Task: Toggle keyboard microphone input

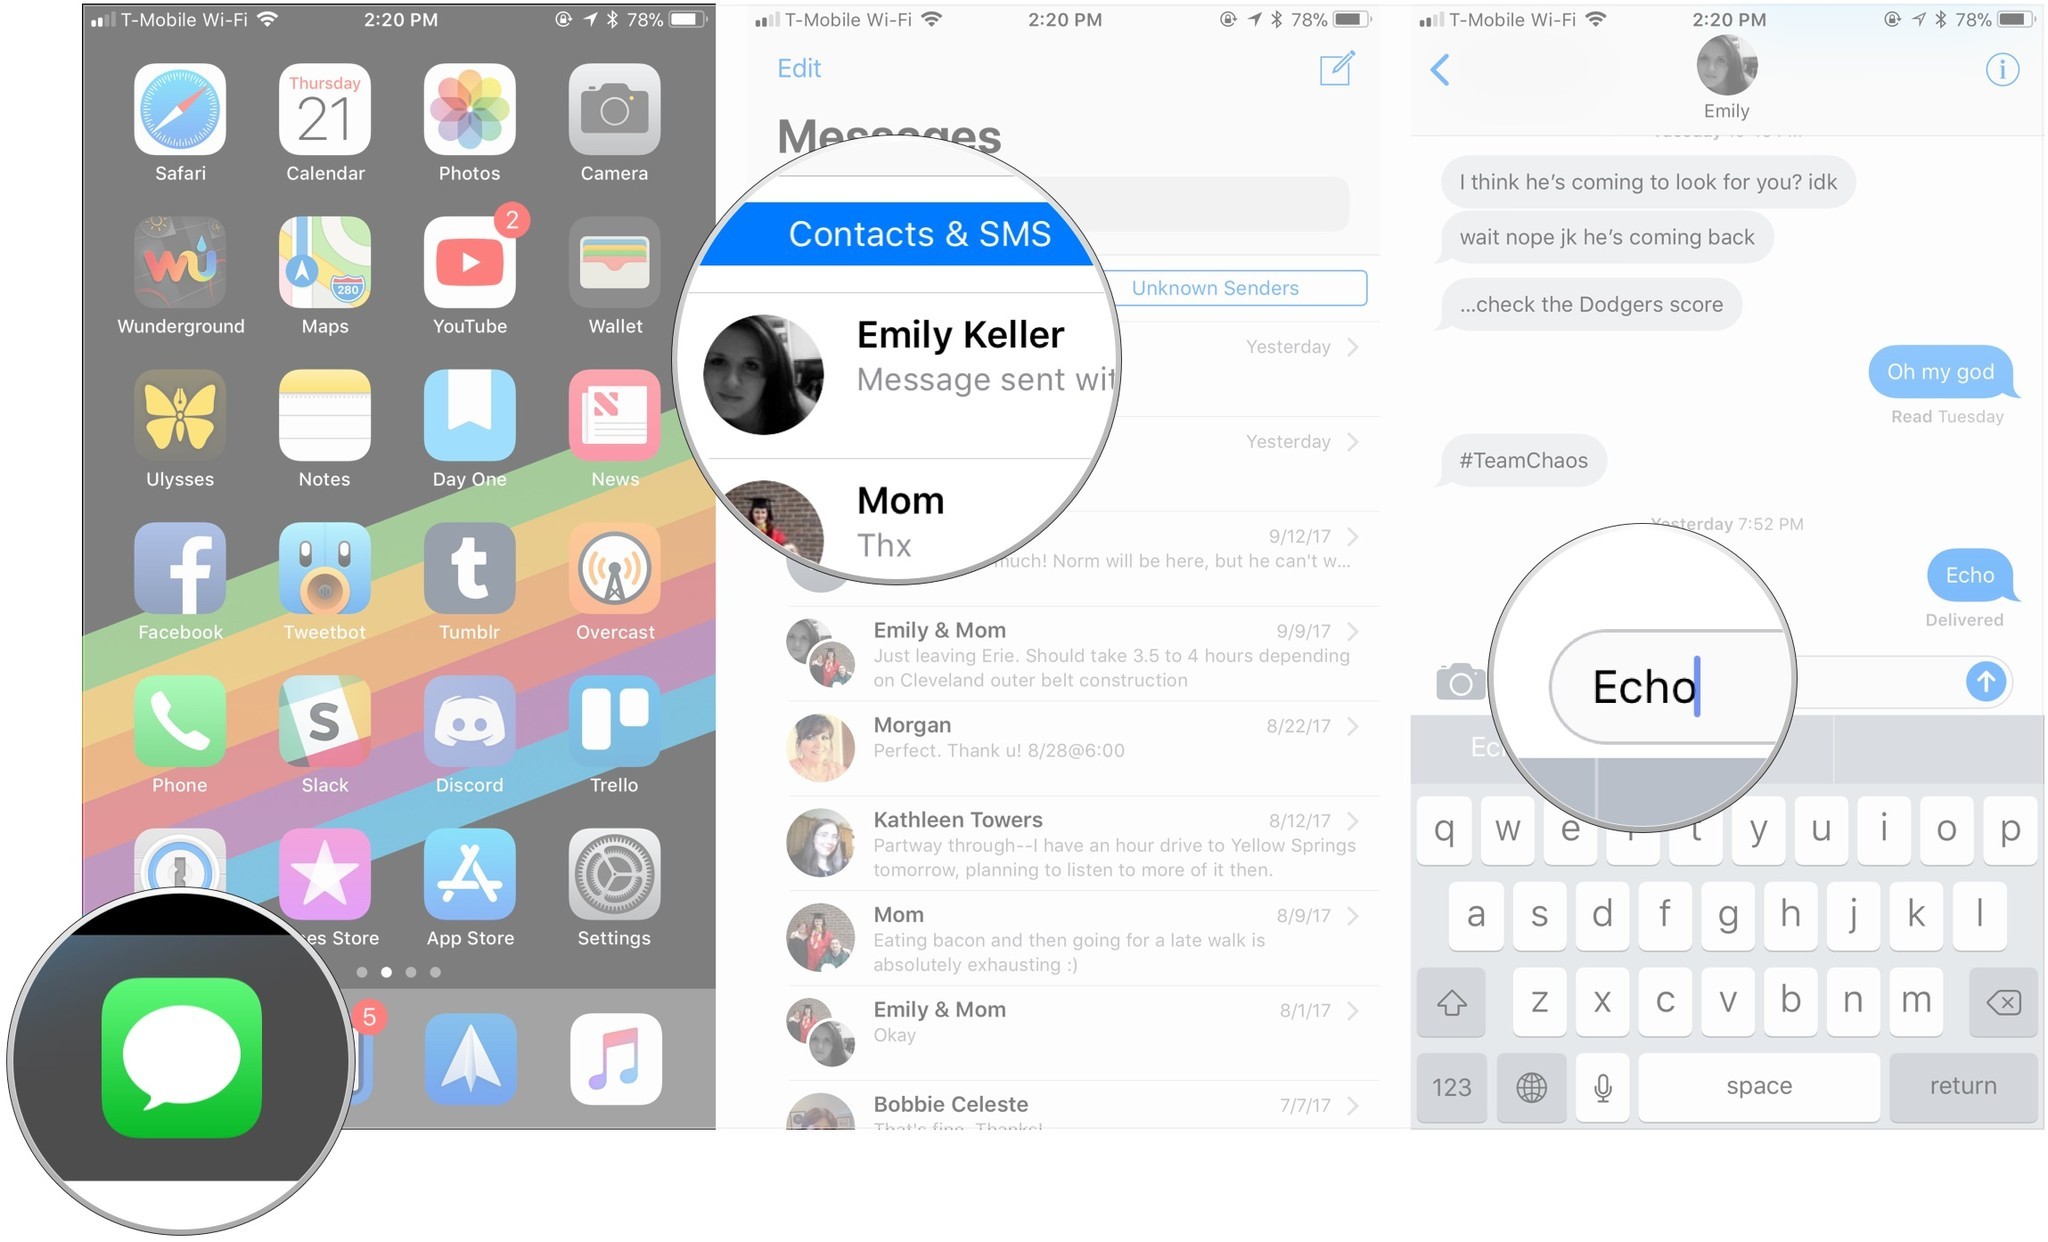Action: click(1599, 1087)
